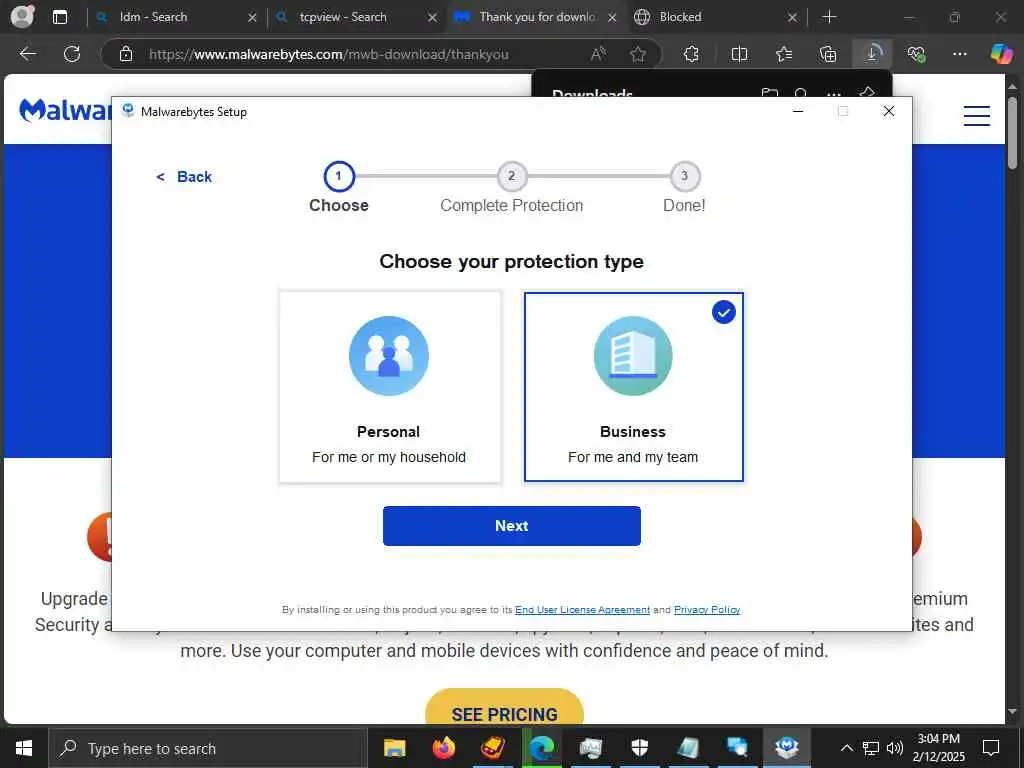1024x768 pixels.
Task: Close the tcpview - Search tab
Action: click(x=432, y=18)
